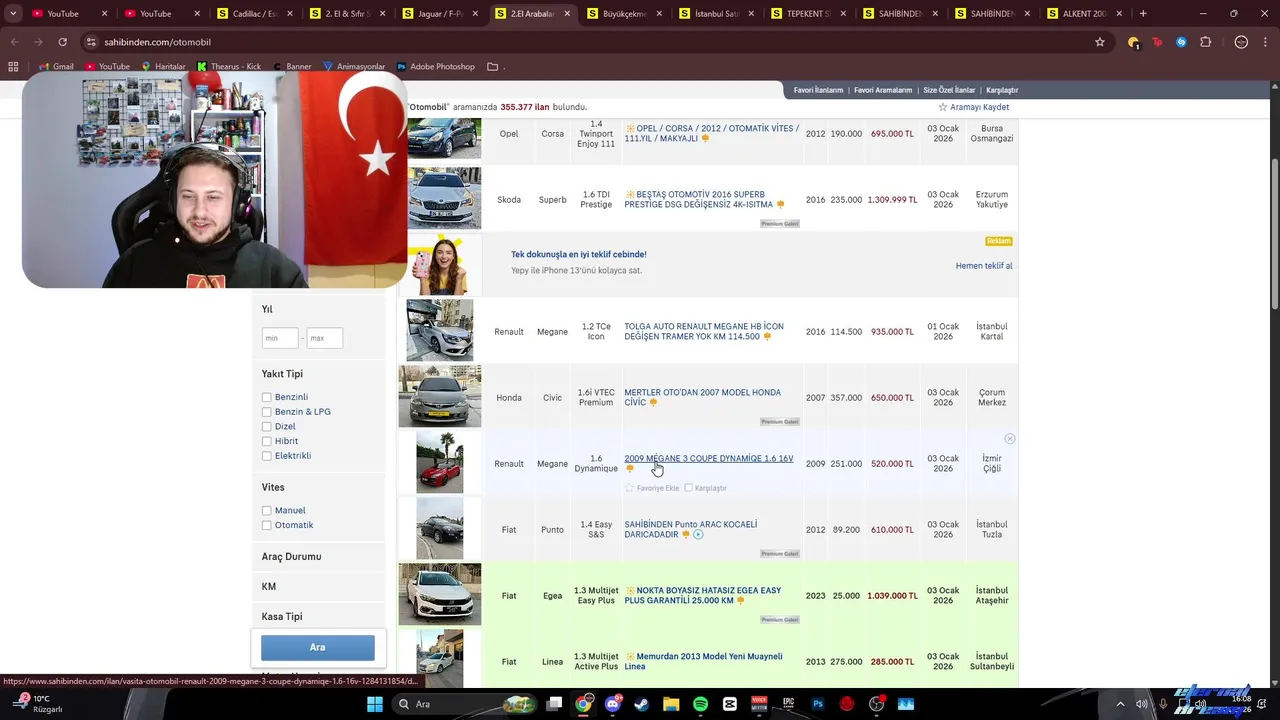Check the Dizel fuel option
Screen dimensions: 1280x720
click(267, 426)
